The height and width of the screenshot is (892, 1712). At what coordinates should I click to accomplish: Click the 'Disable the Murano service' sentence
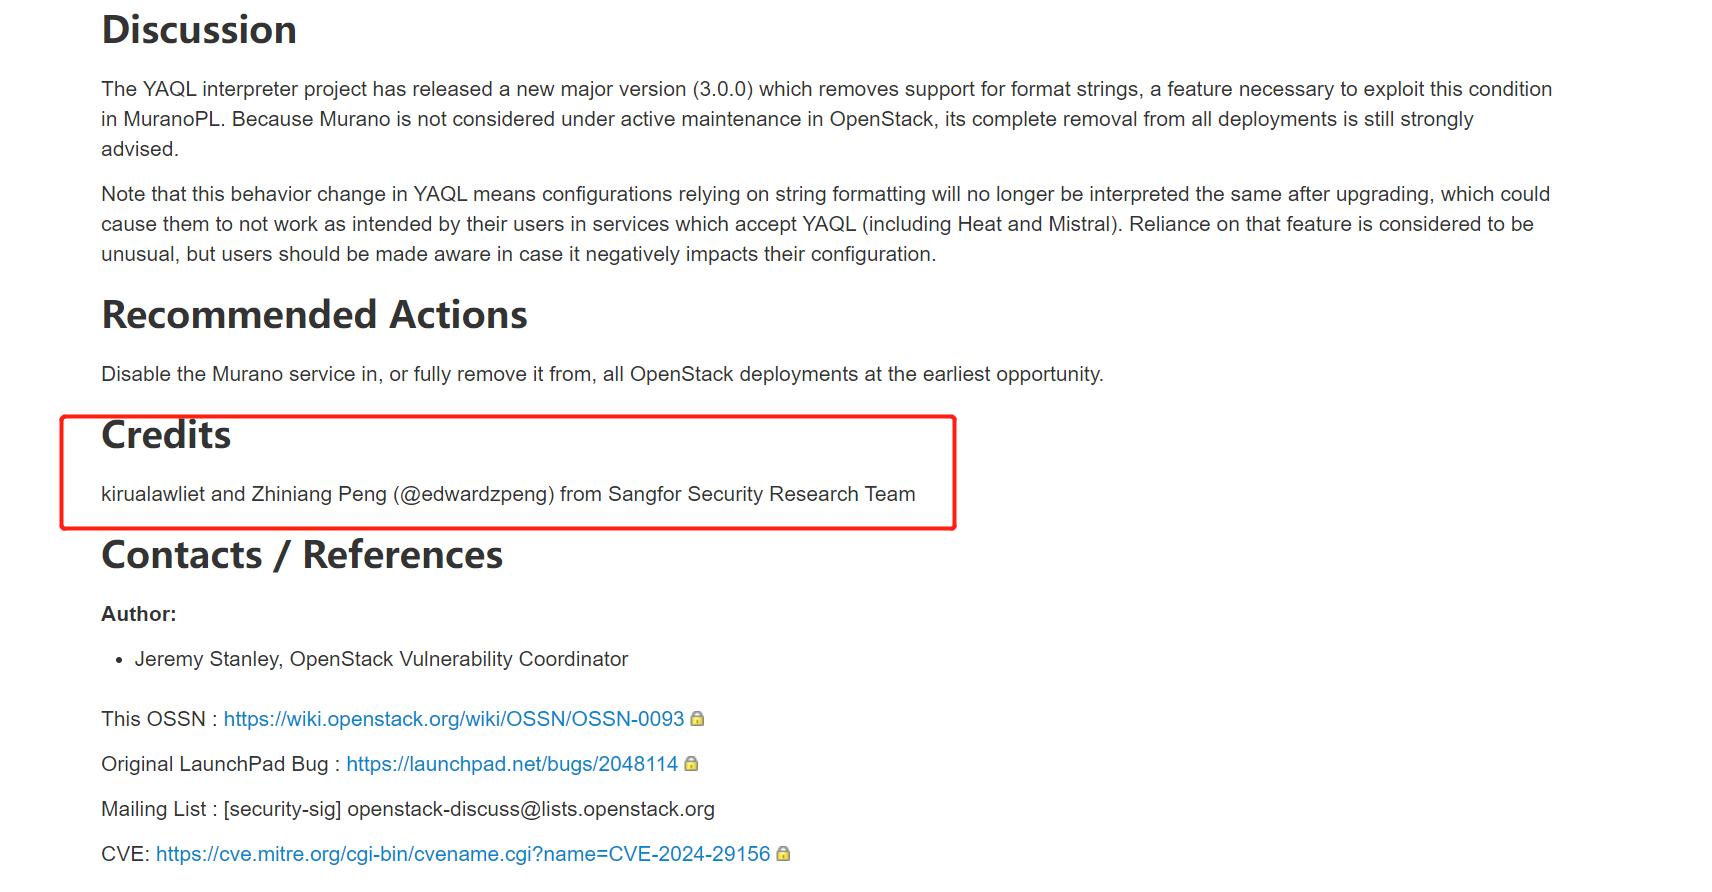(602, 374)
